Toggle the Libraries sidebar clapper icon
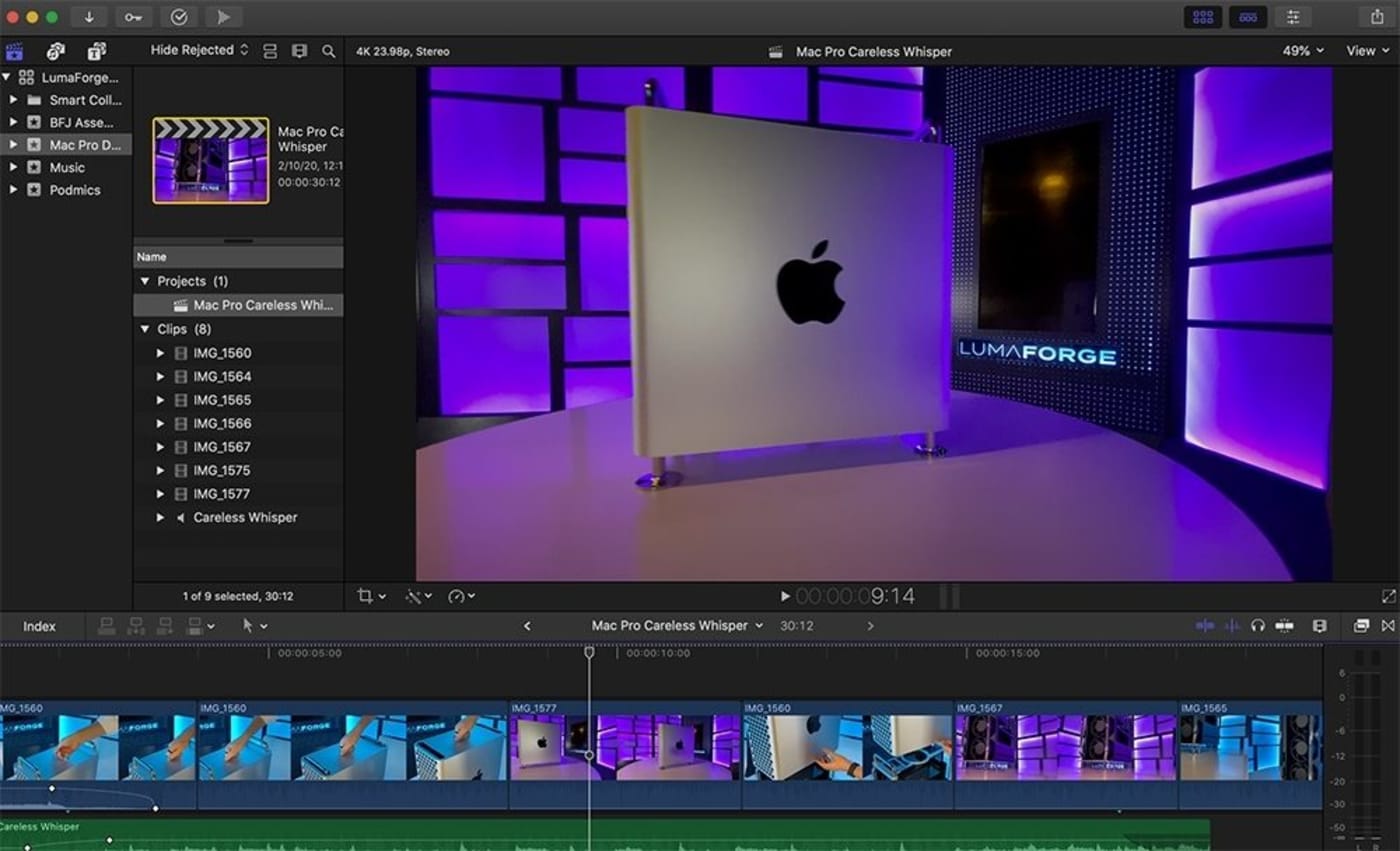Image resolution: width=1400 pixels, height=851 pixels. pos(15,51)
